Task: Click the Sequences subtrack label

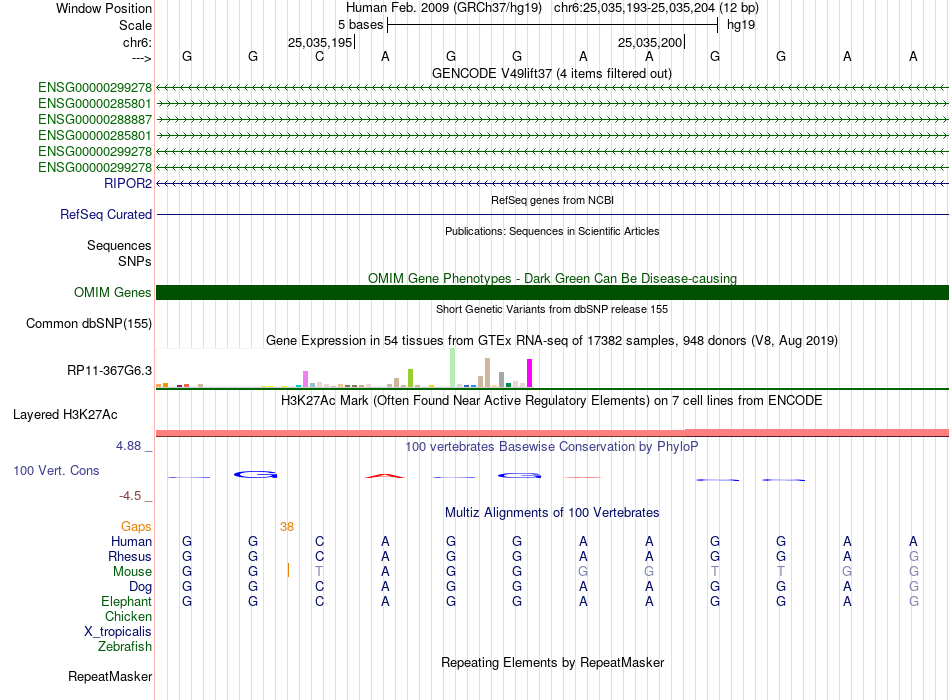Action: pyautogui.click(x=119, y=245)
